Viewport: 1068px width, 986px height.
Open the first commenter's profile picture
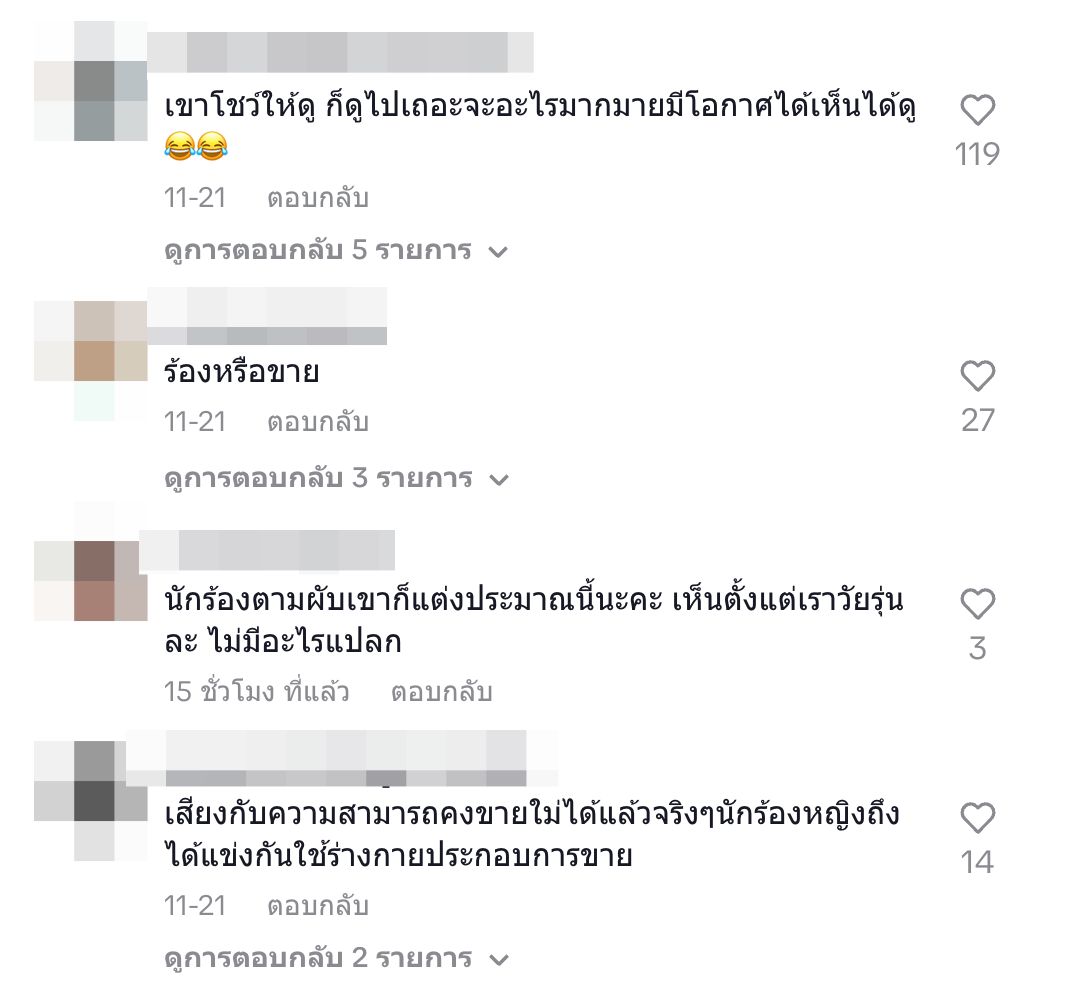pyautogui.click(x=91, y=81)
